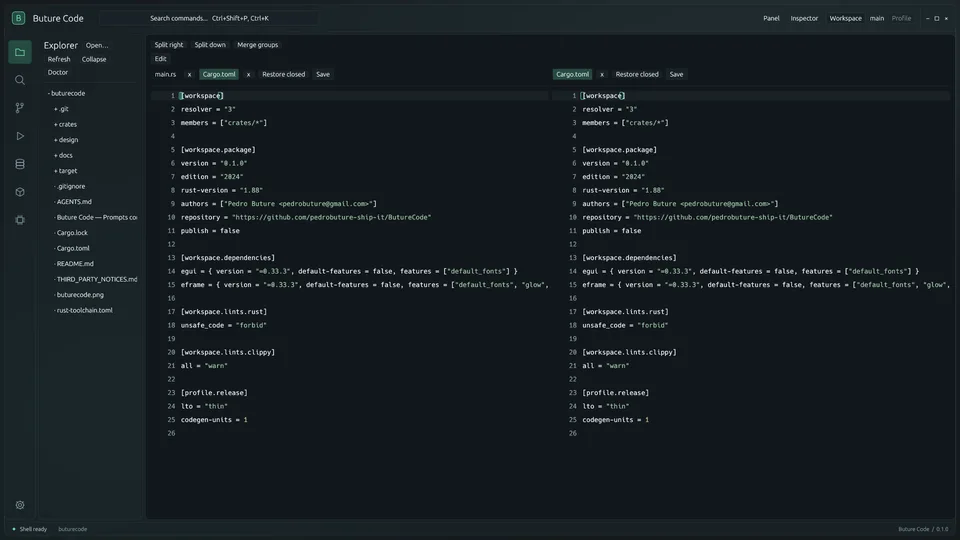Open the Packages cube icon in sidebar
Viewport: 960px width, 540px height.
[x=20, y=192]
